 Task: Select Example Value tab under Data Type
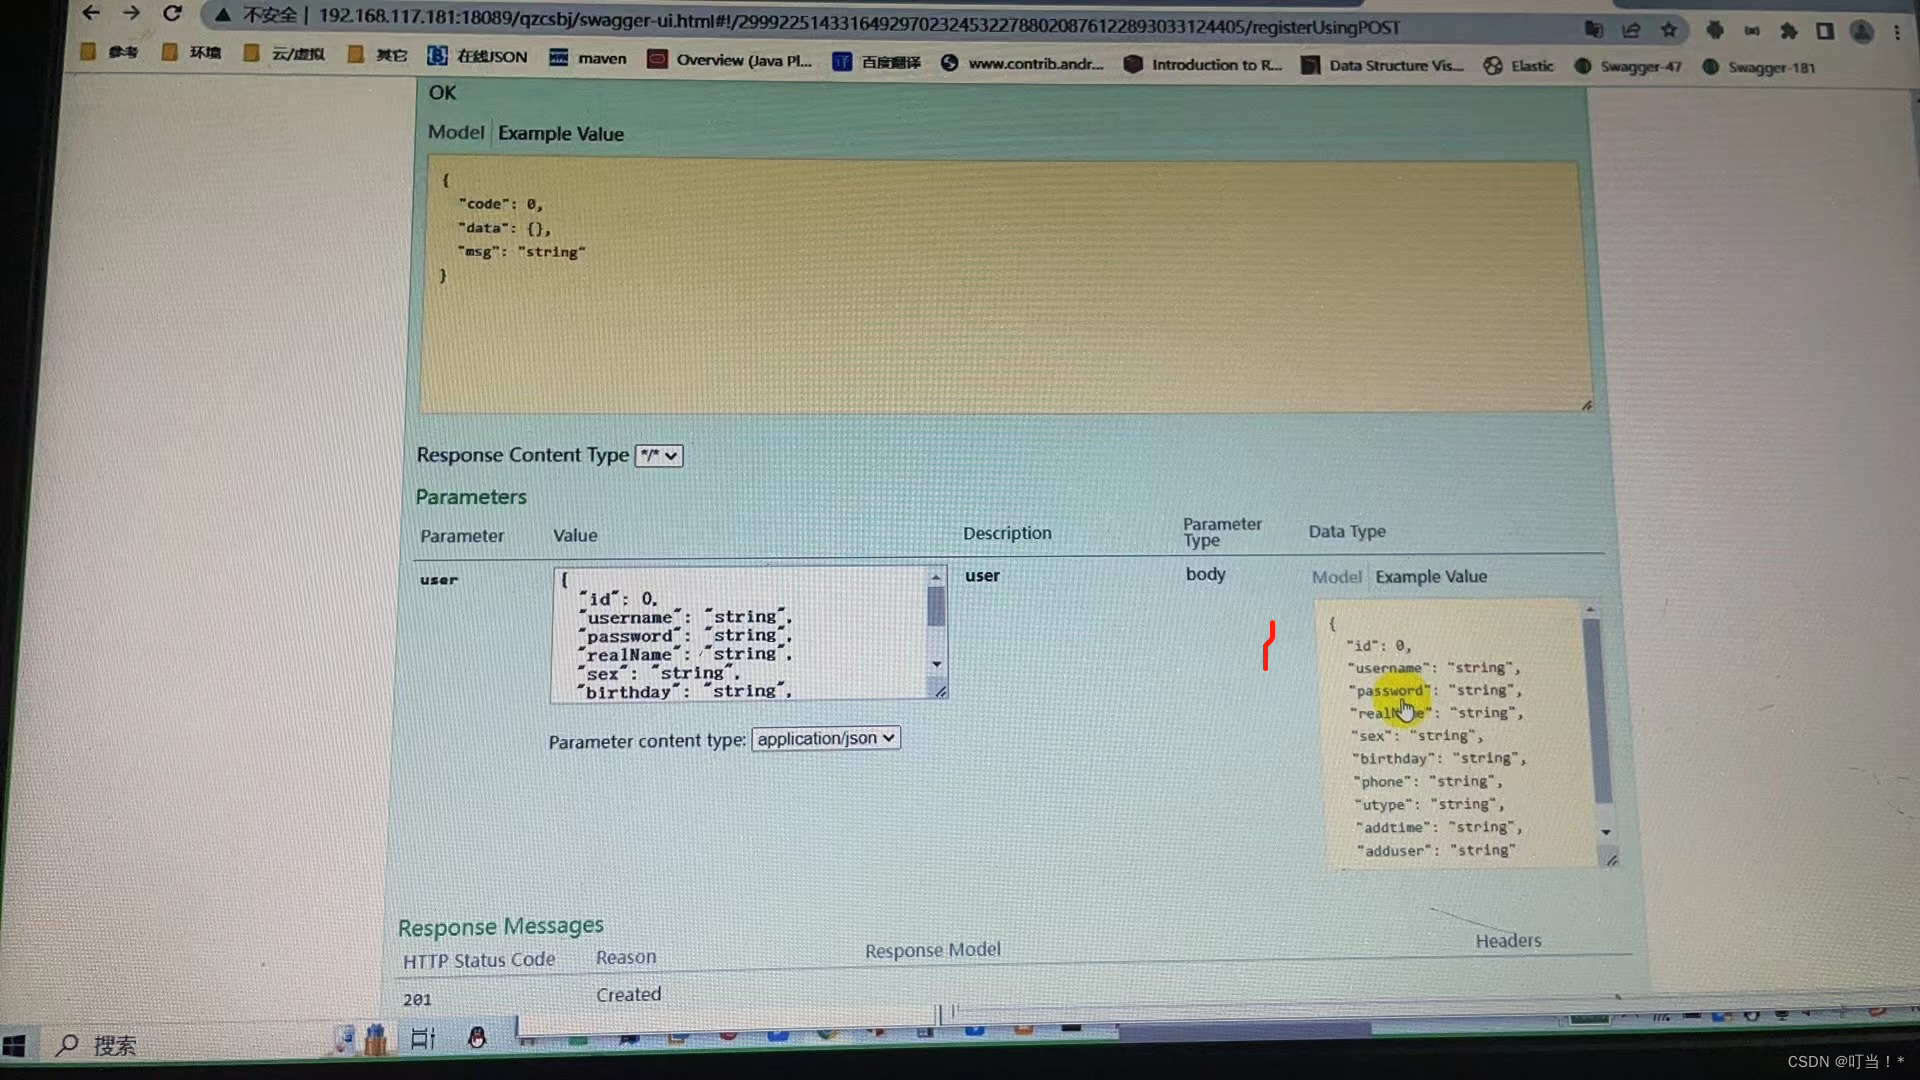1431,577
